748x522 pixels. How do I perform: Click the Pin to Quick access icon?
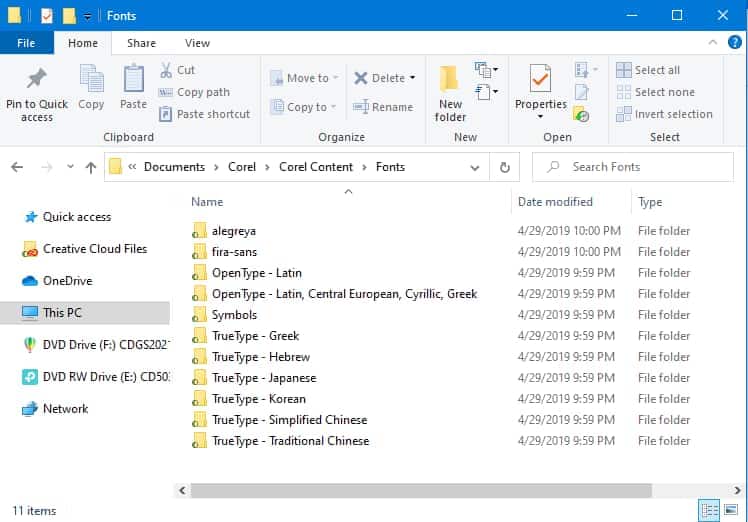(37, 79)
